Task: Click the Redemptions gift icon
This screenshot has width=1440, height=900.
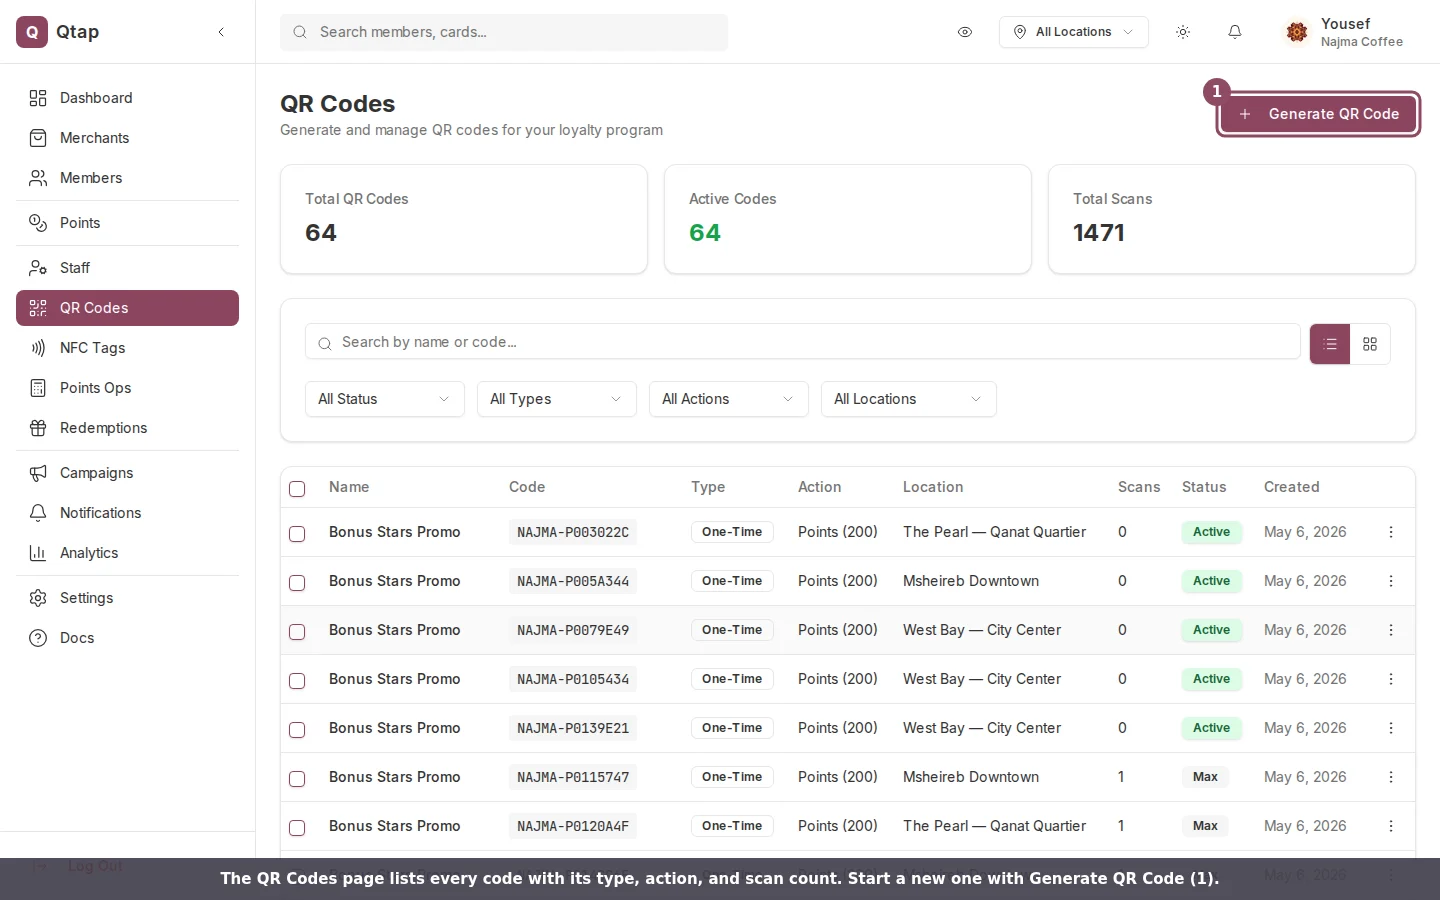Action: click(38, 428)
